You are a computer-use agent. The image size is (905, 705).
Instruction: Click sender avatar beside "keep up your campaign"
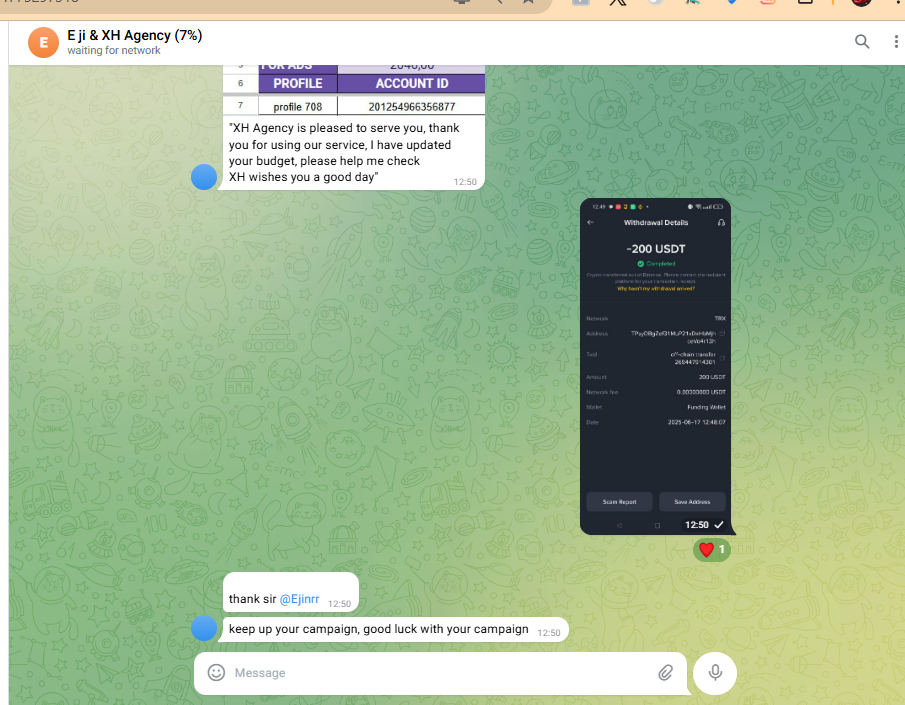[x=204, y=629]
